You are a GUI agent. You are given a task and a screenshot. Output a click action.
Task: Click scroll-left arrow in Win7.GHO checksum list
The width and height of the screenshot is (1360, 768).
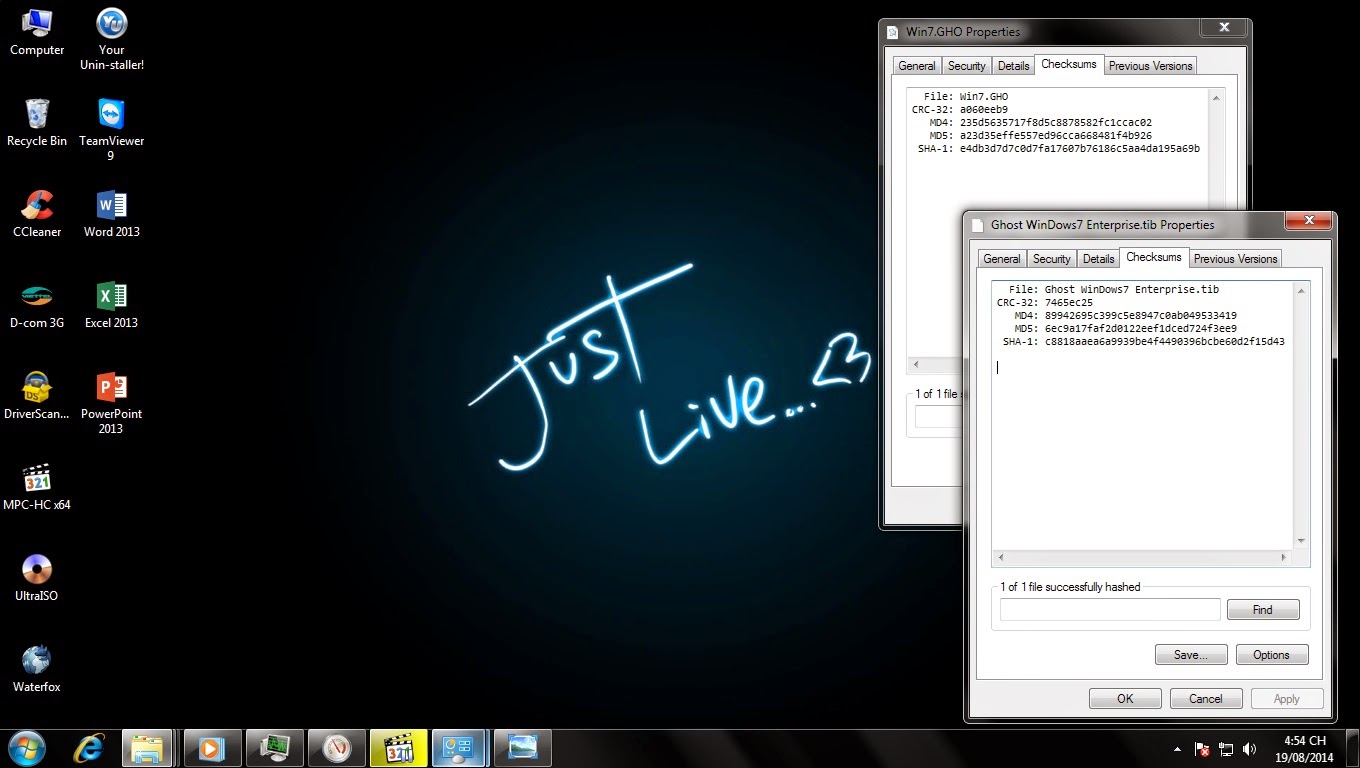tap(916, 365)
